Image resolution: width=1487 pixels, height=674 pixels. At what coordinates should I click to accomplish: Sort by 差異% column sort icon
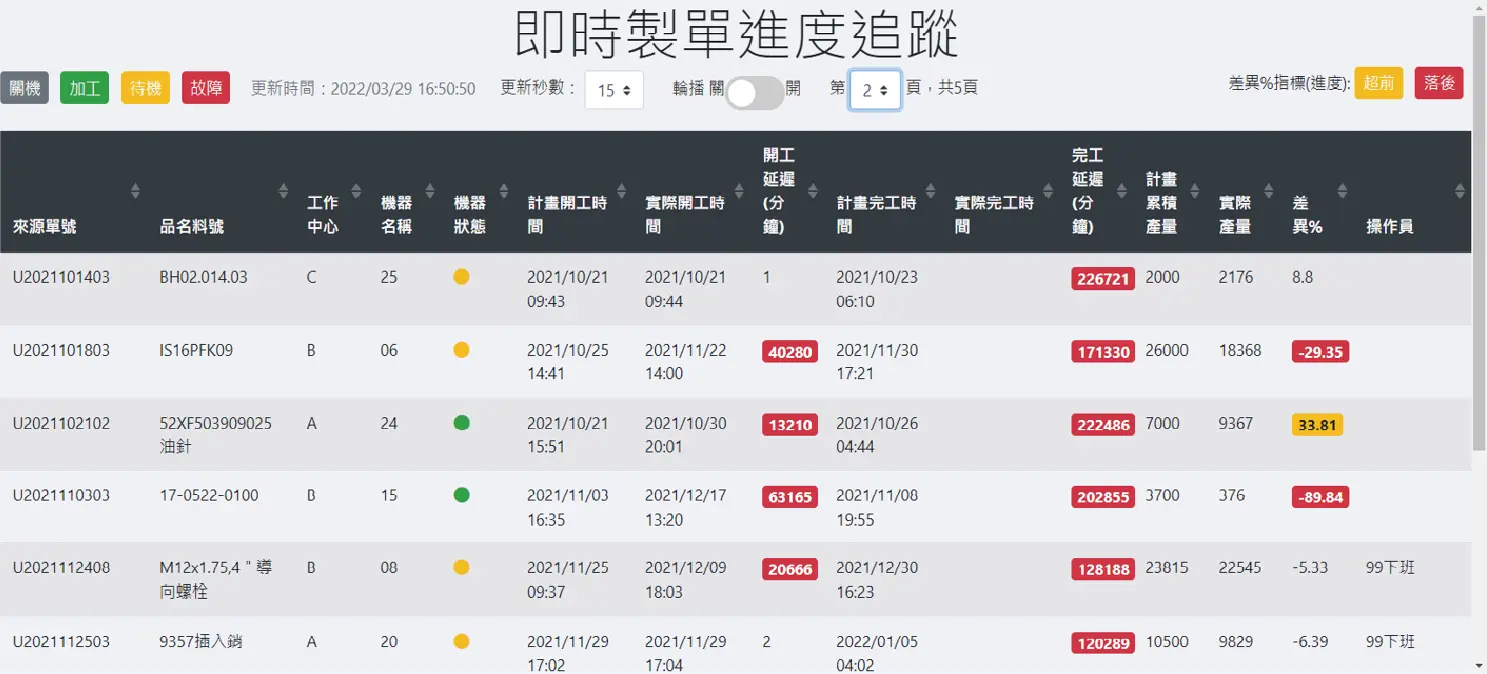tap(1342, 191)
